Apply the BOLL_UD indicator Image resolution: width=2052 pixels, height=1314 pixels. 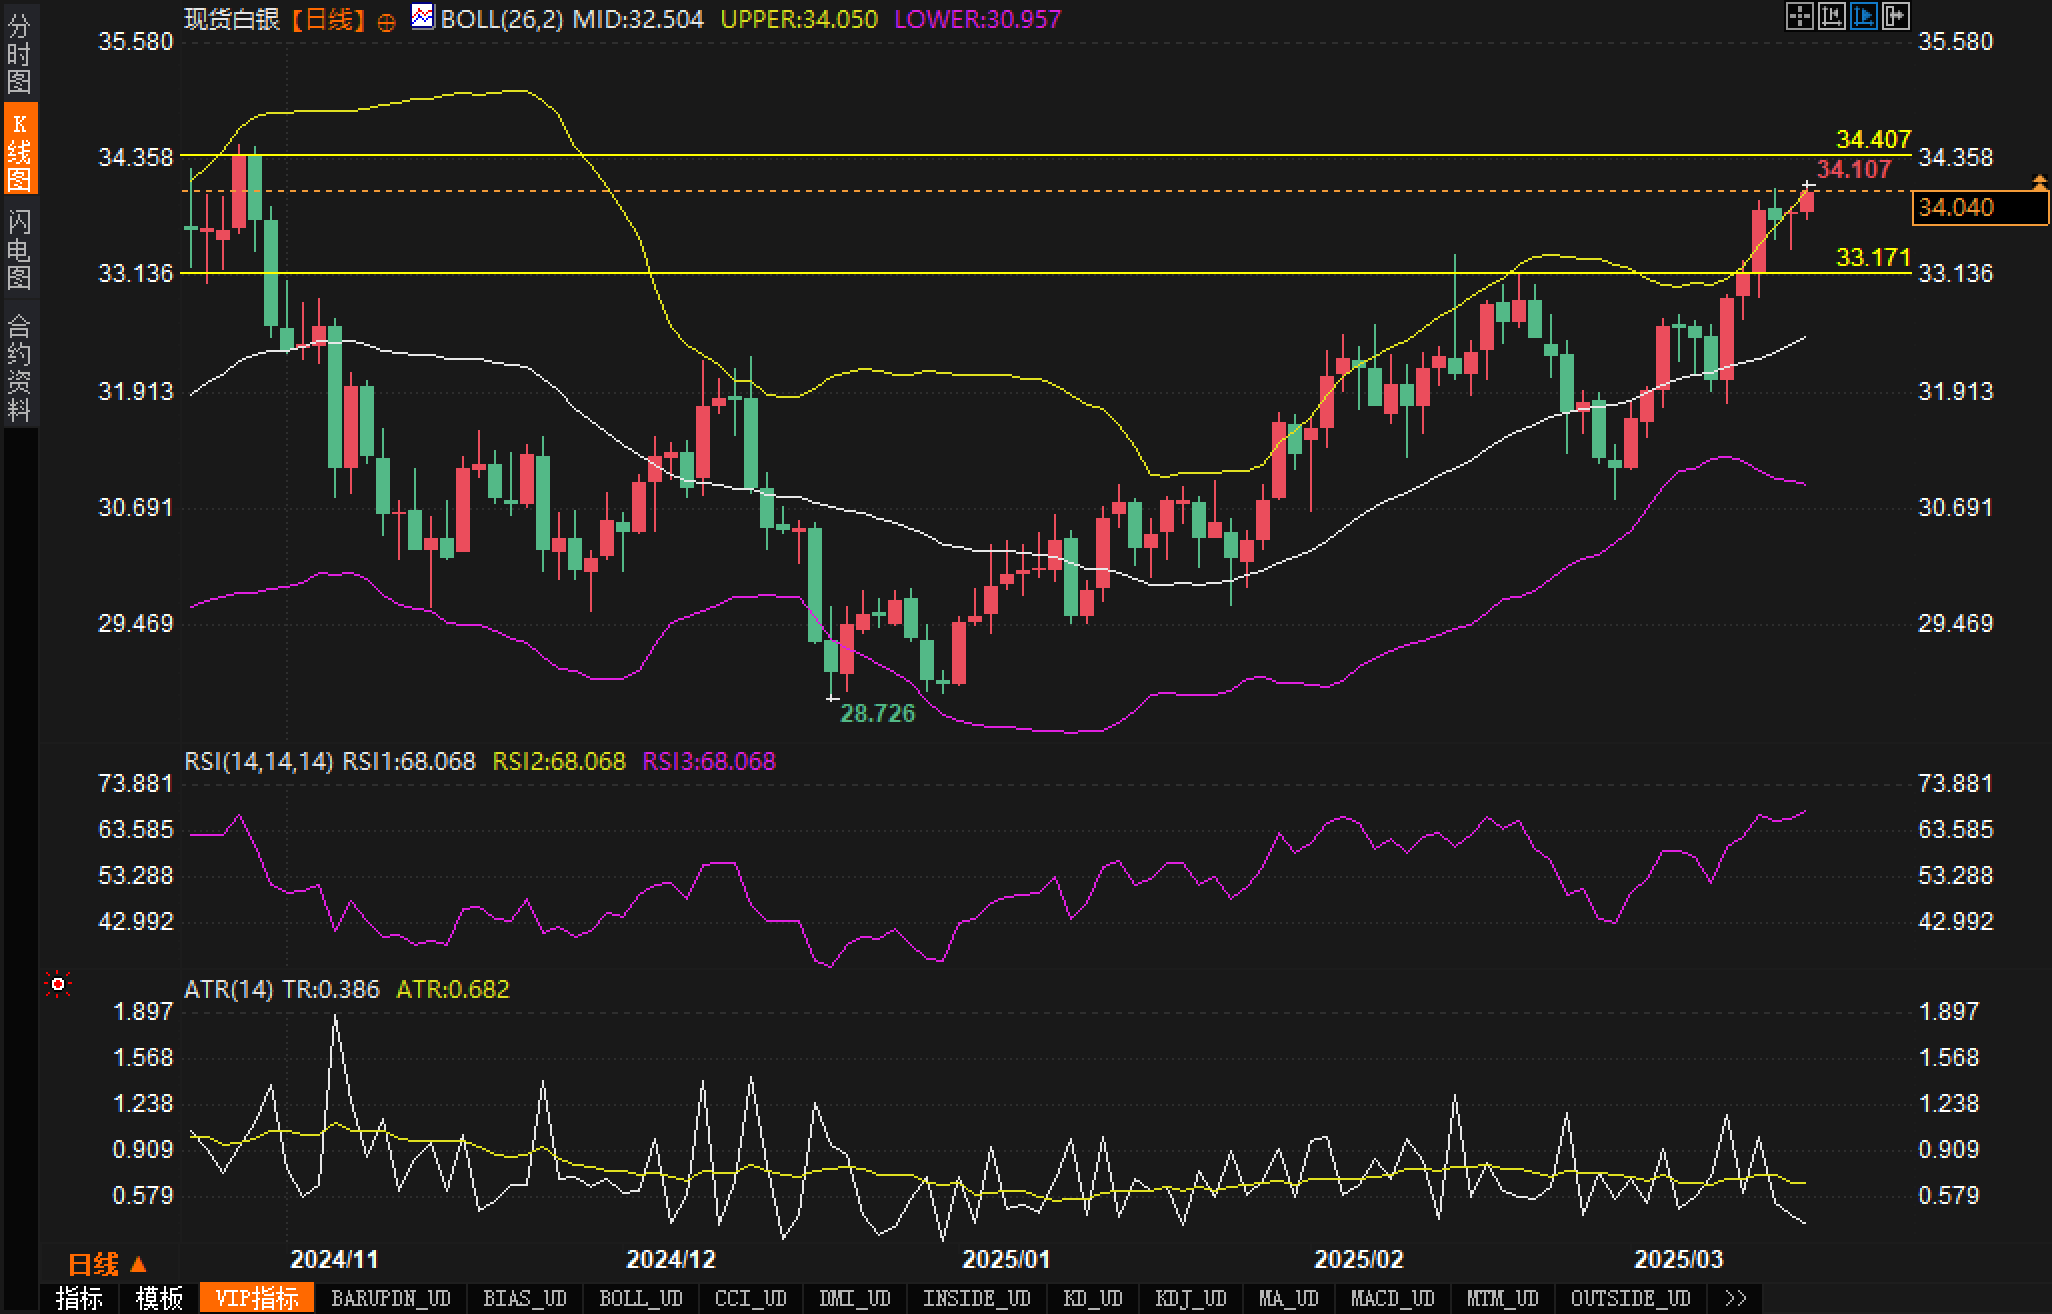[x=641, y=1298]
